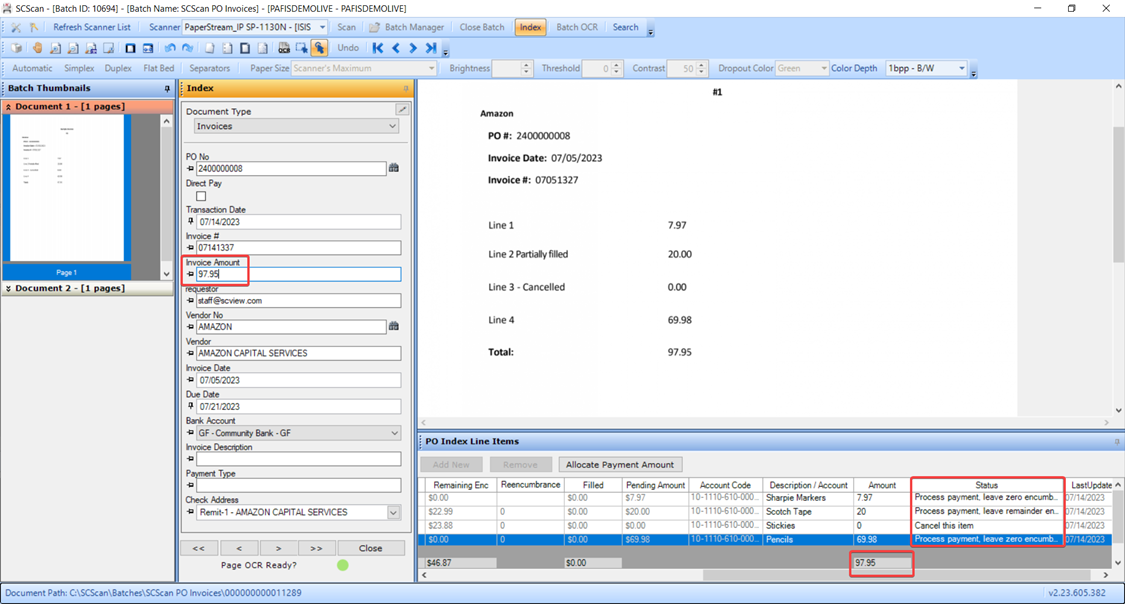Select the Page 1 thumbnail
The height and width of the screenshot is (604, 1125).
(67, 190)
